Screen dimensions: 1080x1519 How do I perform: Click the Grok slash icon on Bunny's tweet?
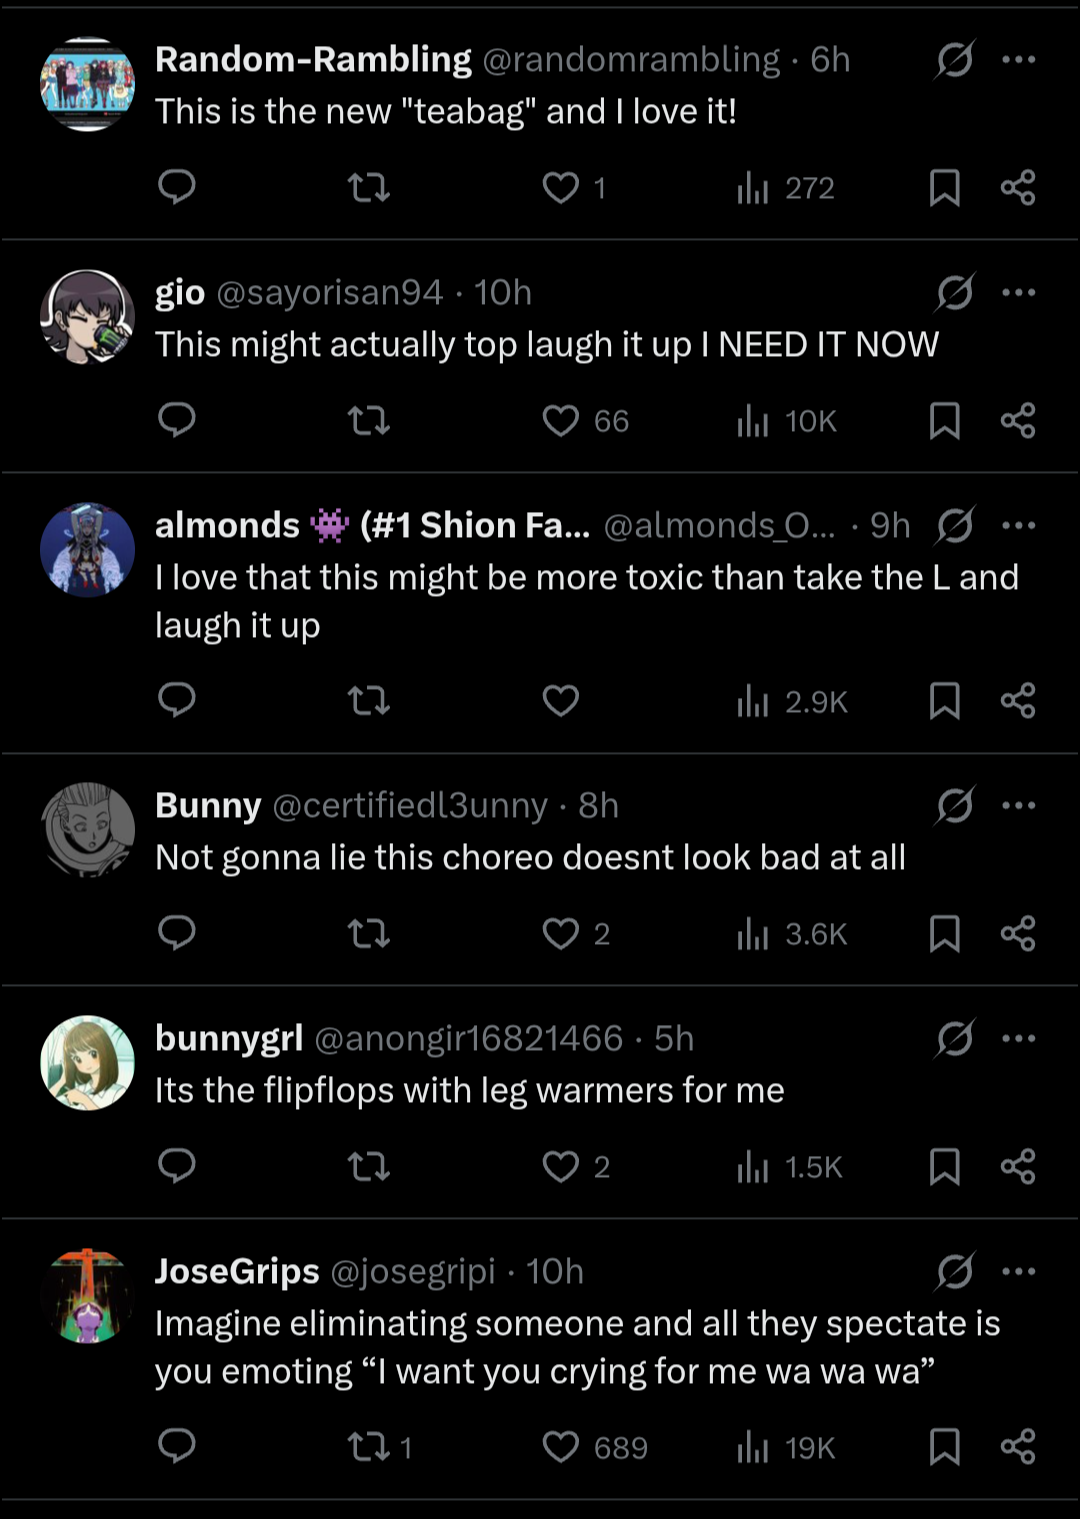pyautogui.click(x=955, y=805)
